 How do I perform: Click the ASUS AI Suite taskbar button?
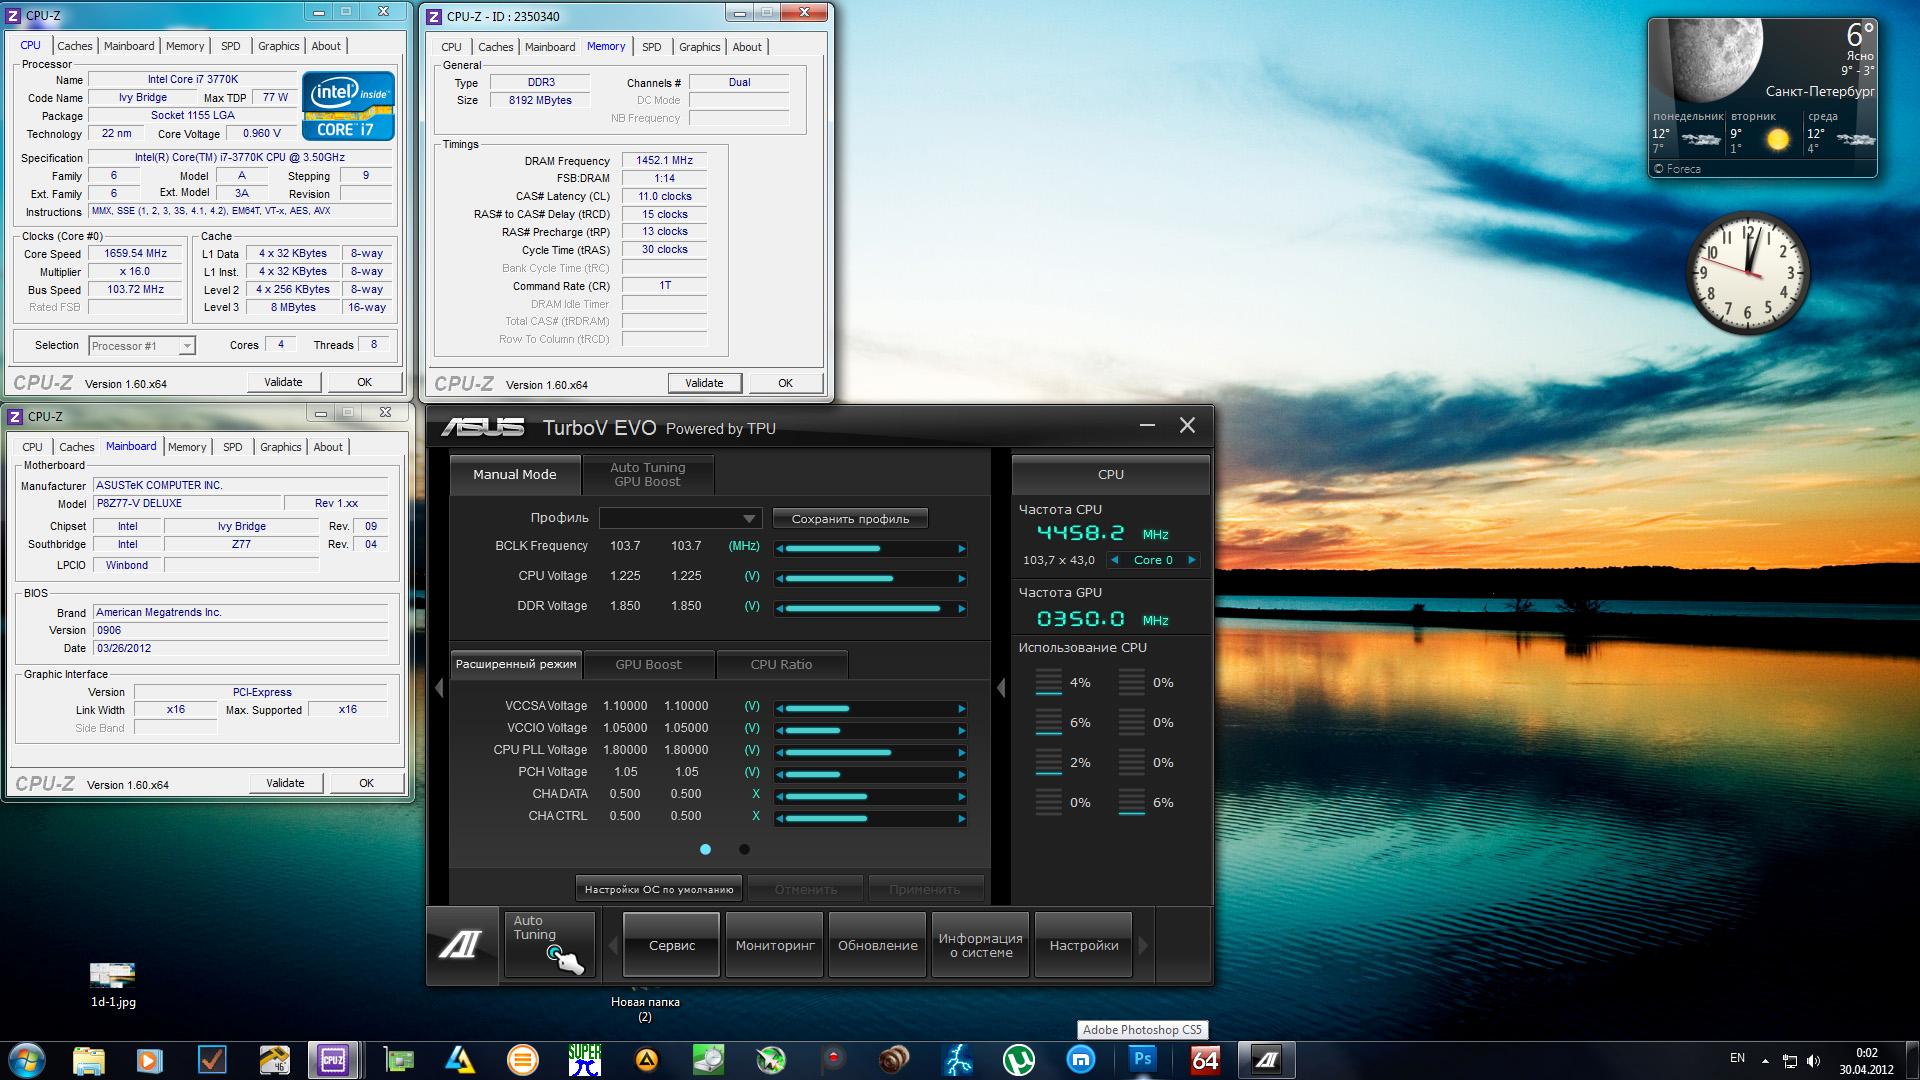[x=1267, y=1060]
